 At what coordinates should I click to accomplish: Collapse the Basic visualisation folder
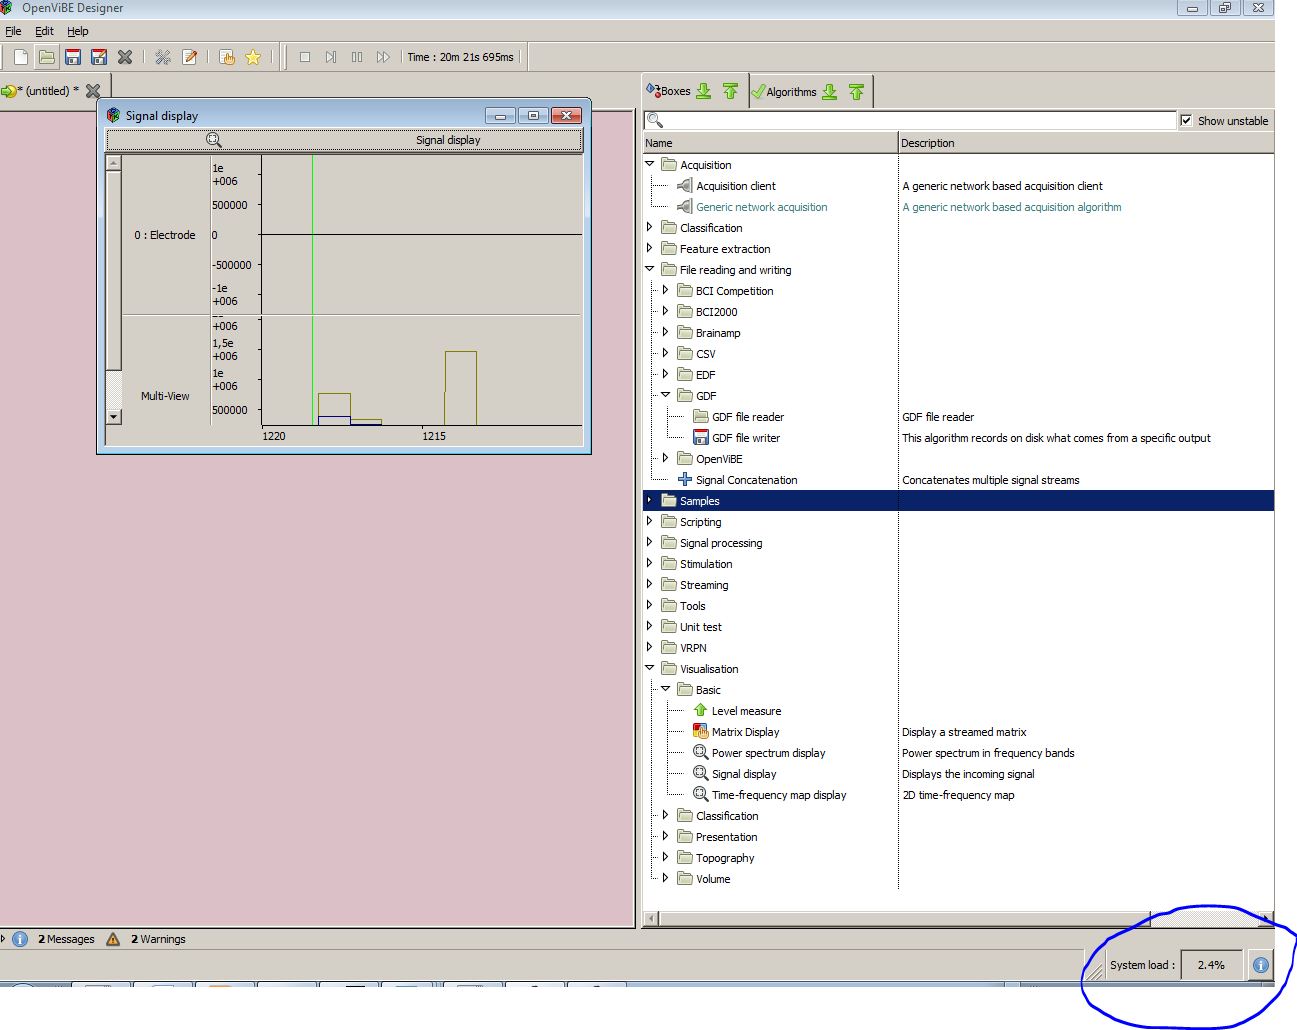coord(666,689)
